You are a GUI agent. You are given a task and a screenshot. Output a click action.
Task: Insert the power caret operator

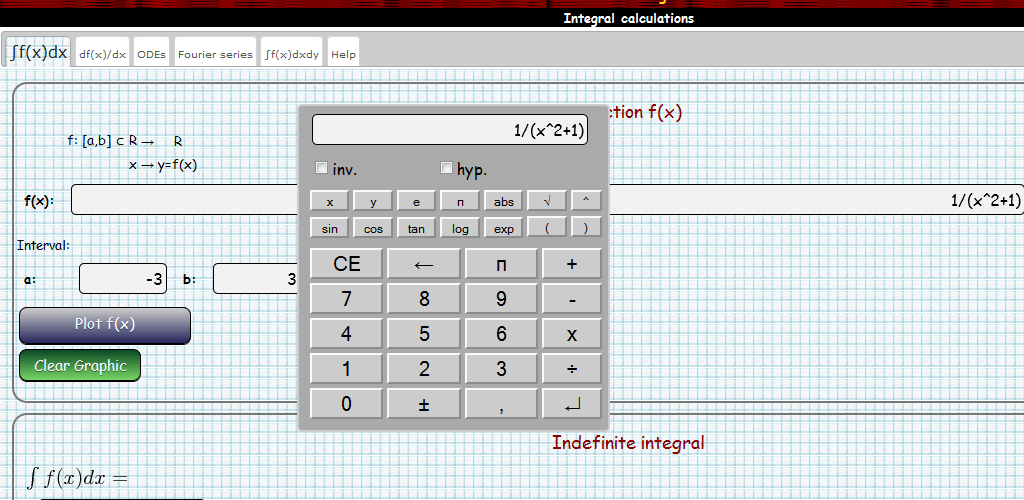(586, 202)
